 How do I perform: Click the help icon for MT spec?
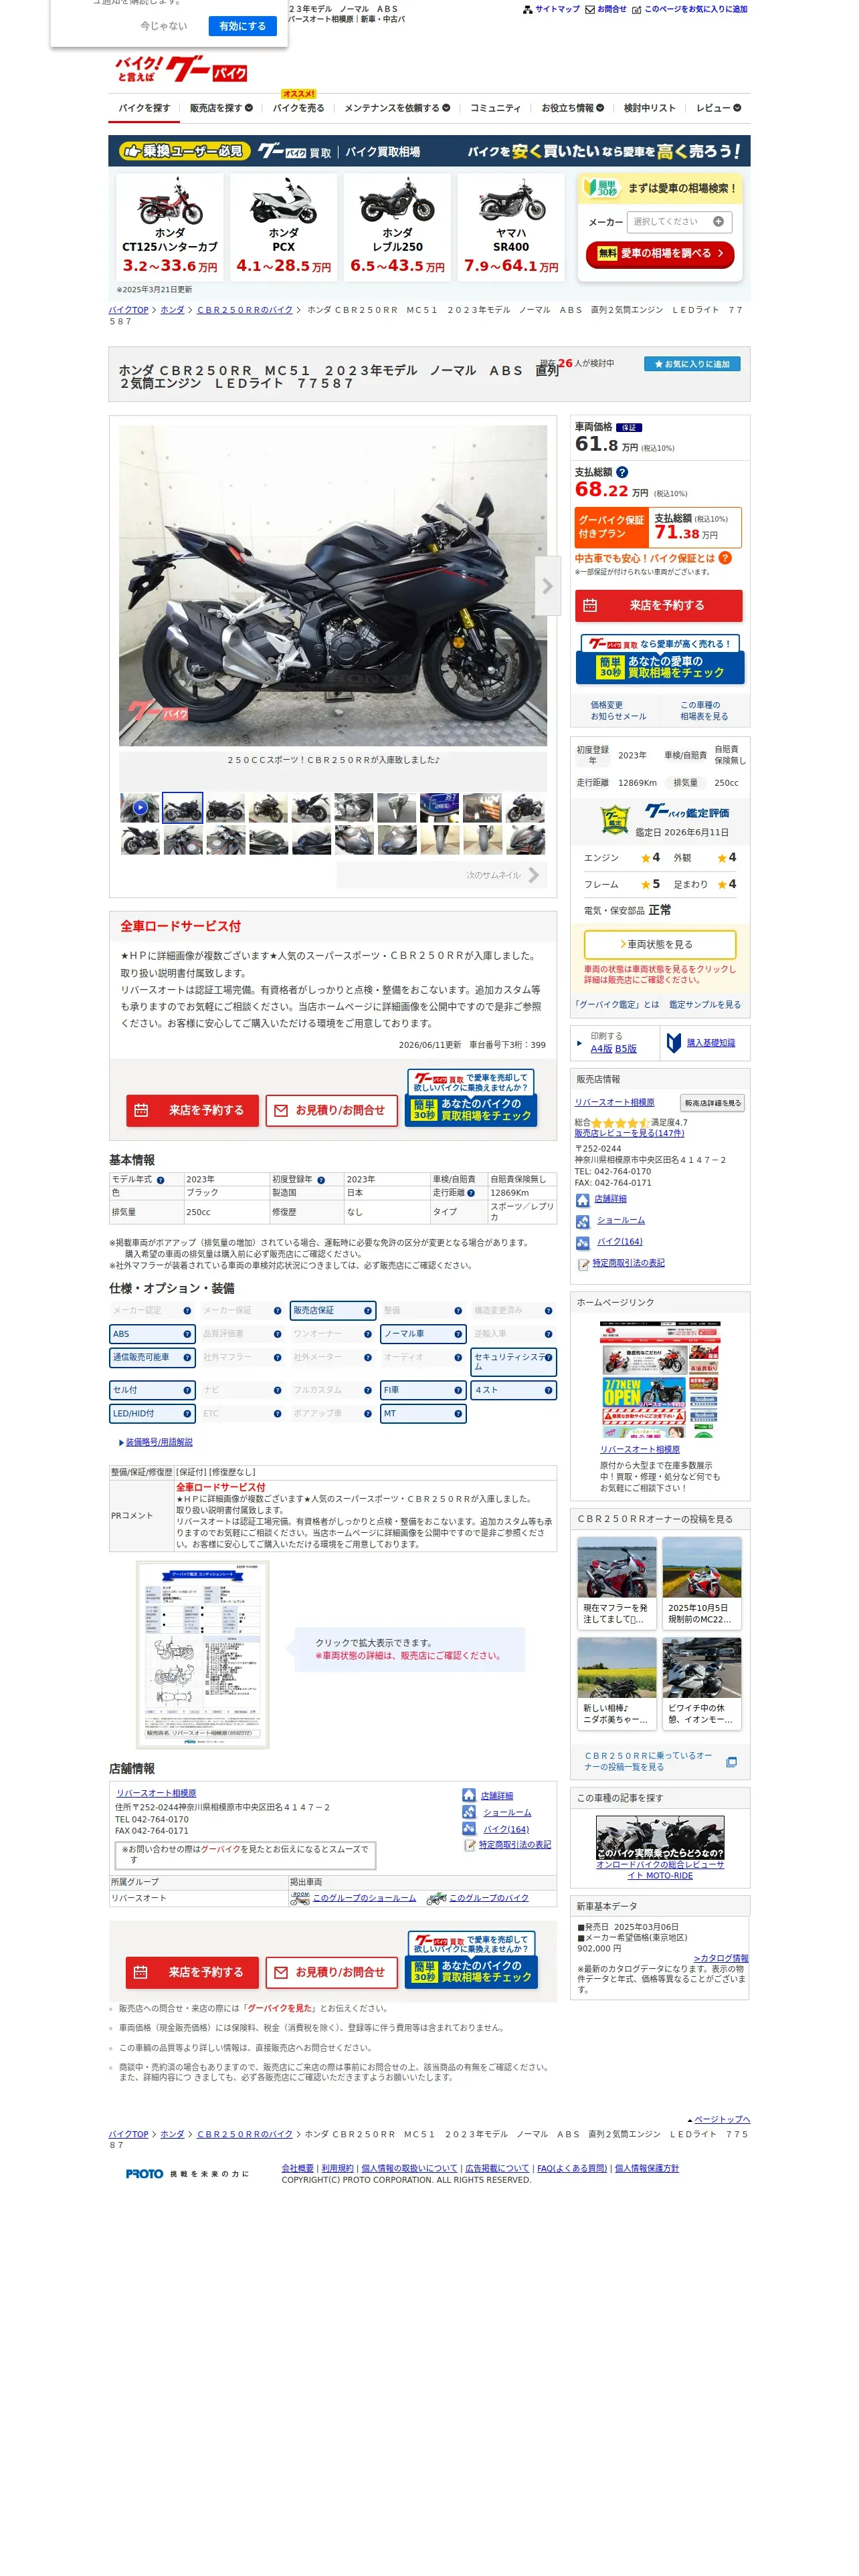[x=458, y=1414]
